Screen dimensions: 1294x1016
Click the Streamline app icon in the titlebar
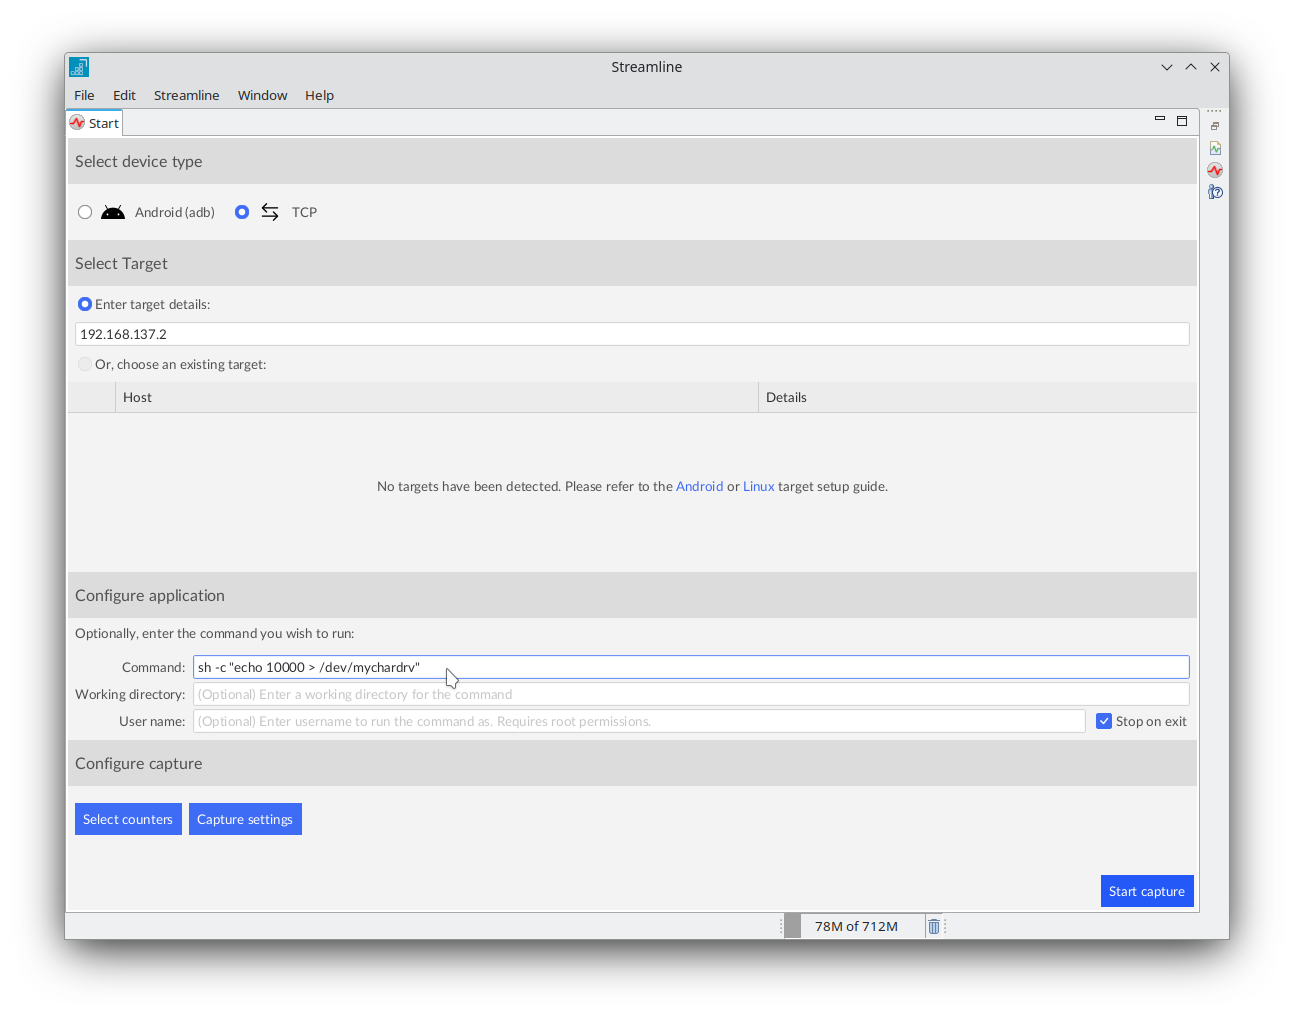(78, 66)
